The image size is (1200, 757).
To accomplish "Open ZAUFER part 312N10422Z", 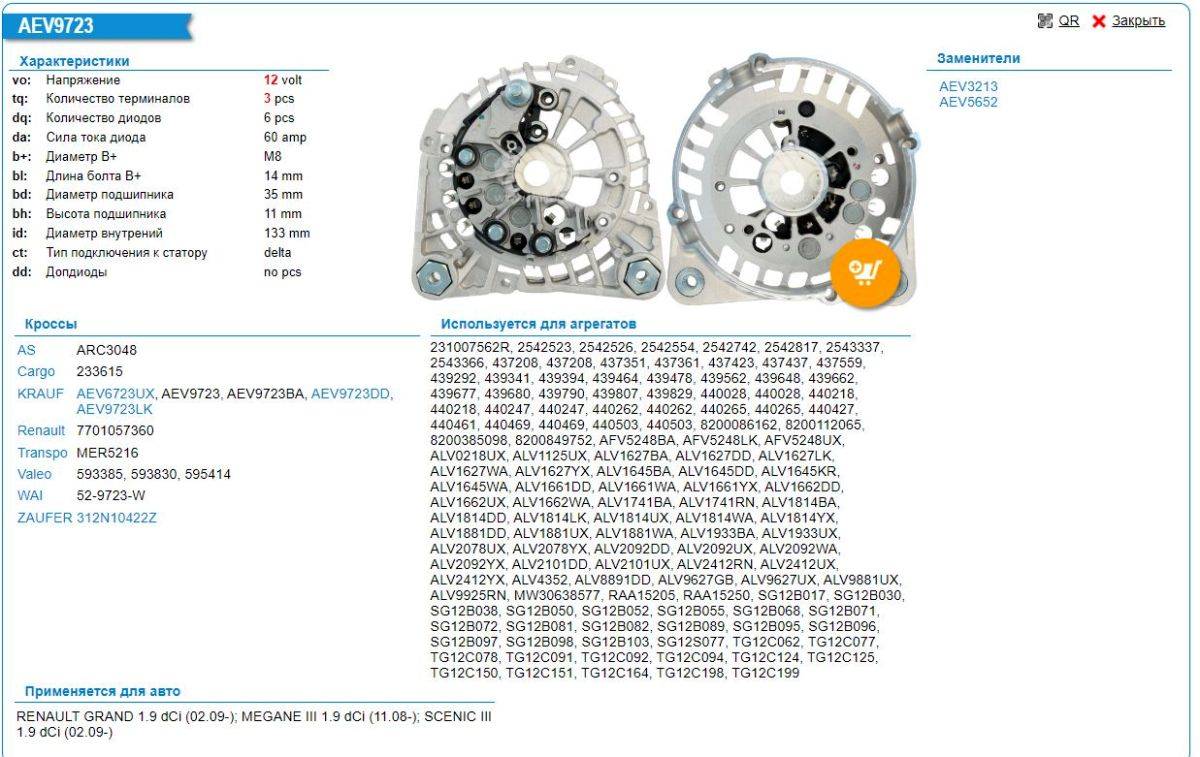I will point(117,518).
